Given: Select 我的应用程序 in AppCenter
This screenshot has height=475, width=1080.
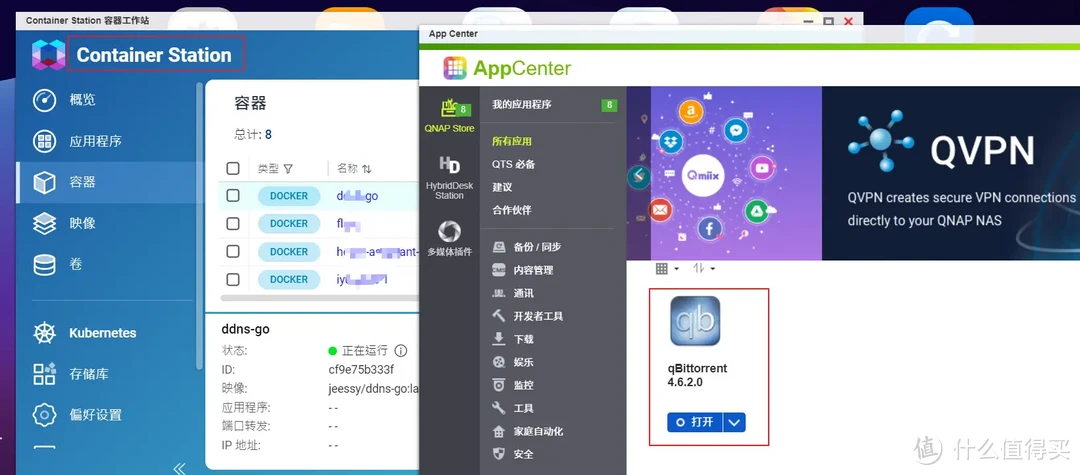Looking at the screenshot, I should click(521, 105).
